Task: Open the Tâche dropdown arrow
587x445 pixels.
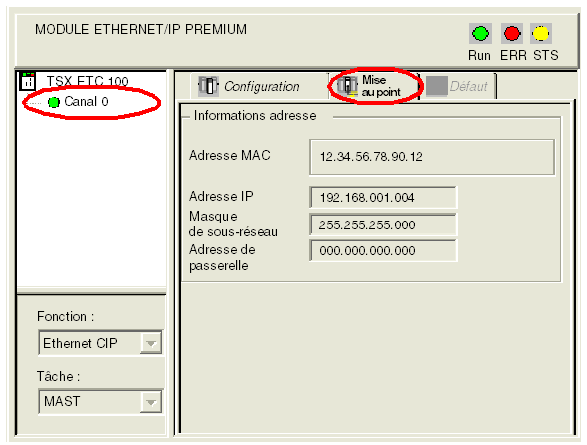Action: (151, 402)
